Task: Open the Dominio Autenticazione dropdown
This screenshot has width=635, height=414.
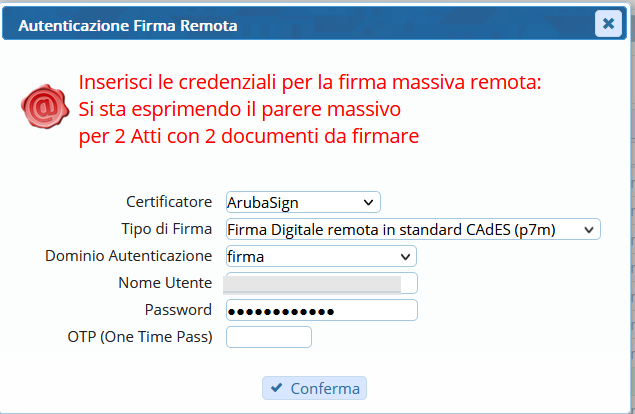Action: pos(321,256)
